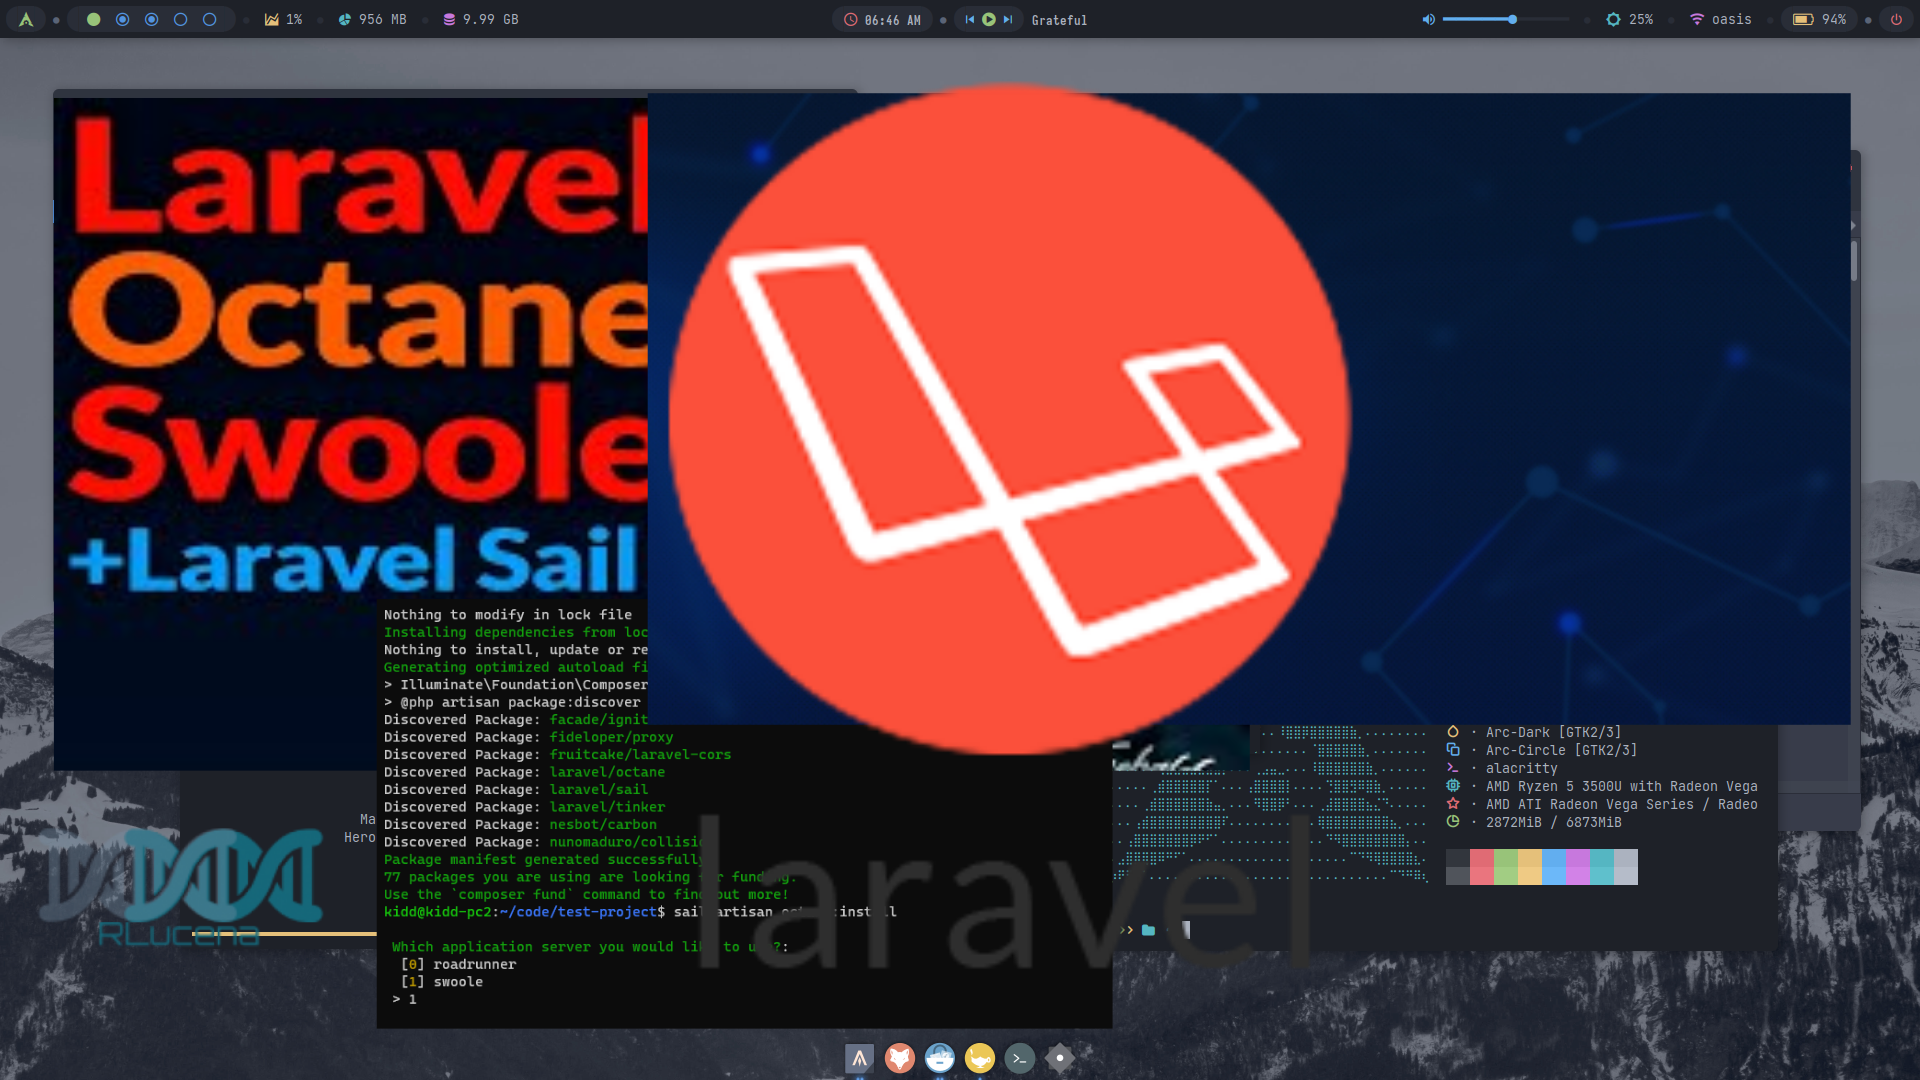Open the oasis network label
Image resolution: width=1920 pixels, height=1080 pixels.
1732,19
